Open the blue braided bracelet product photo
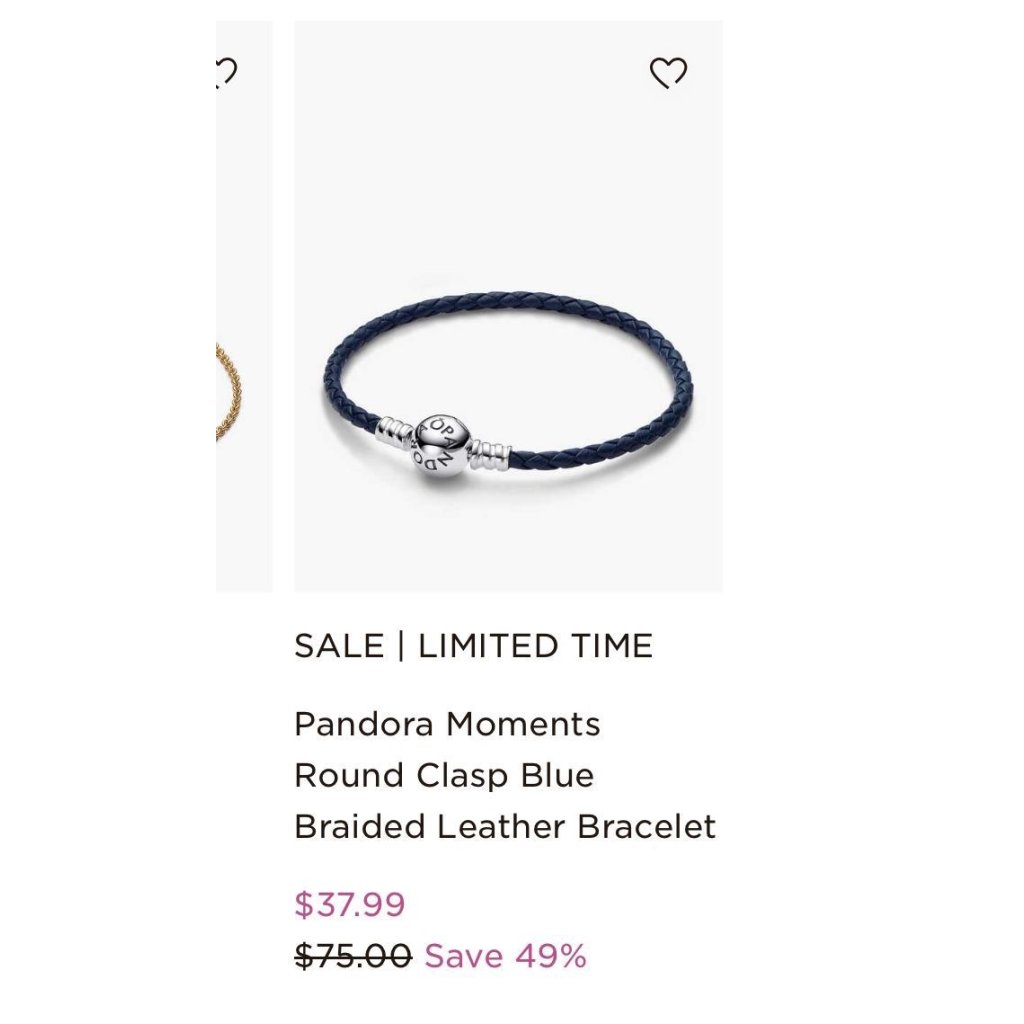 point(508,306)
